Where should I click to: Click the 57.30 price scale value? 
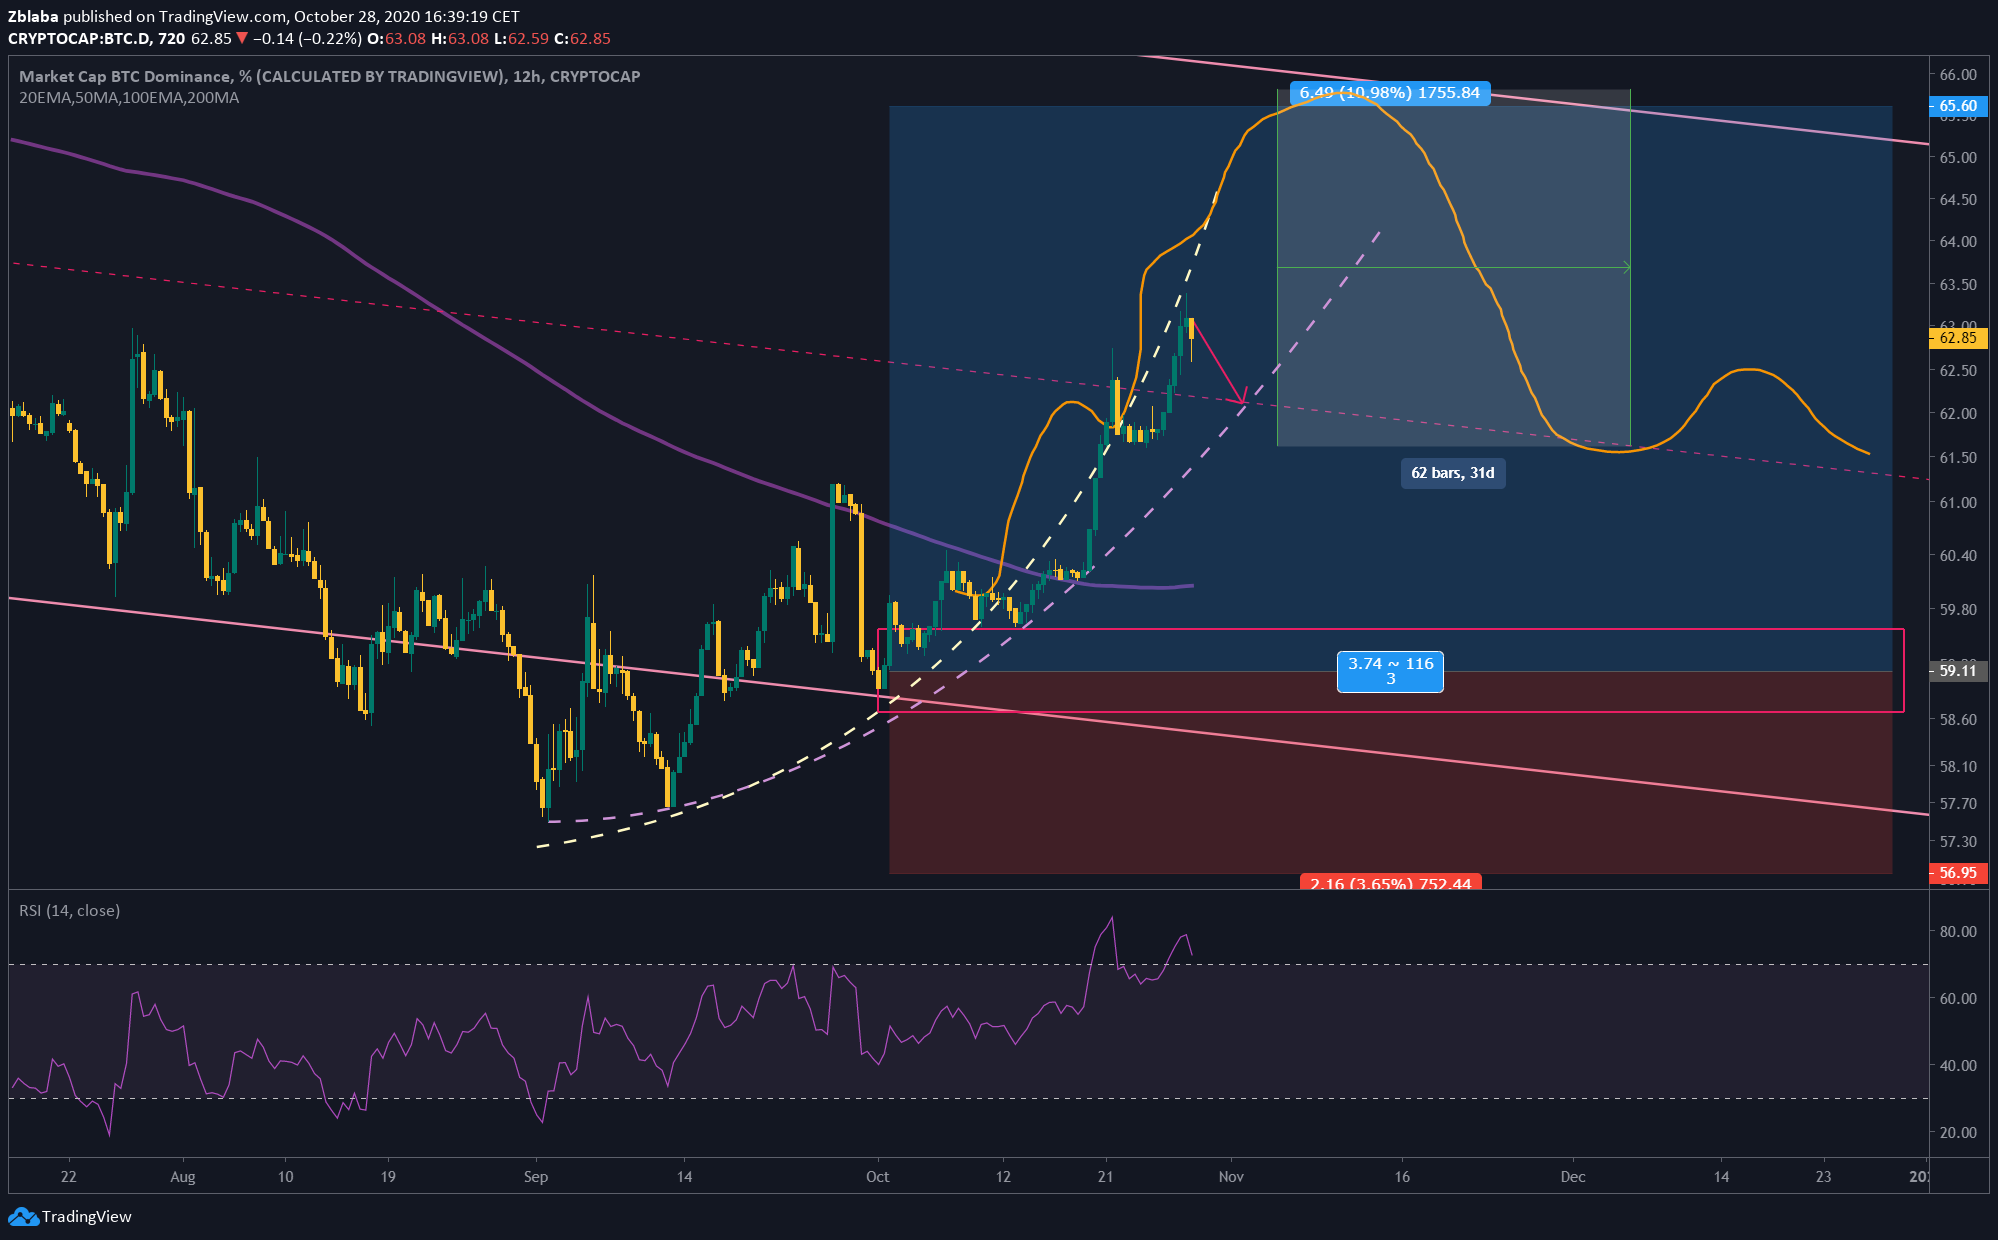[x=1958, y=842]
